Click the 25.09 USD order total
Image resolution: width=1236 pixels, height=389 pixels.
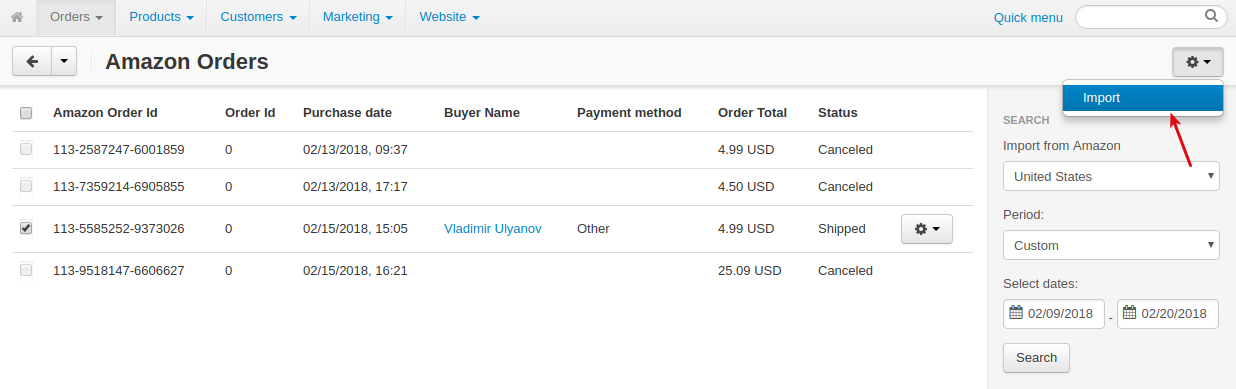[750, 270]
